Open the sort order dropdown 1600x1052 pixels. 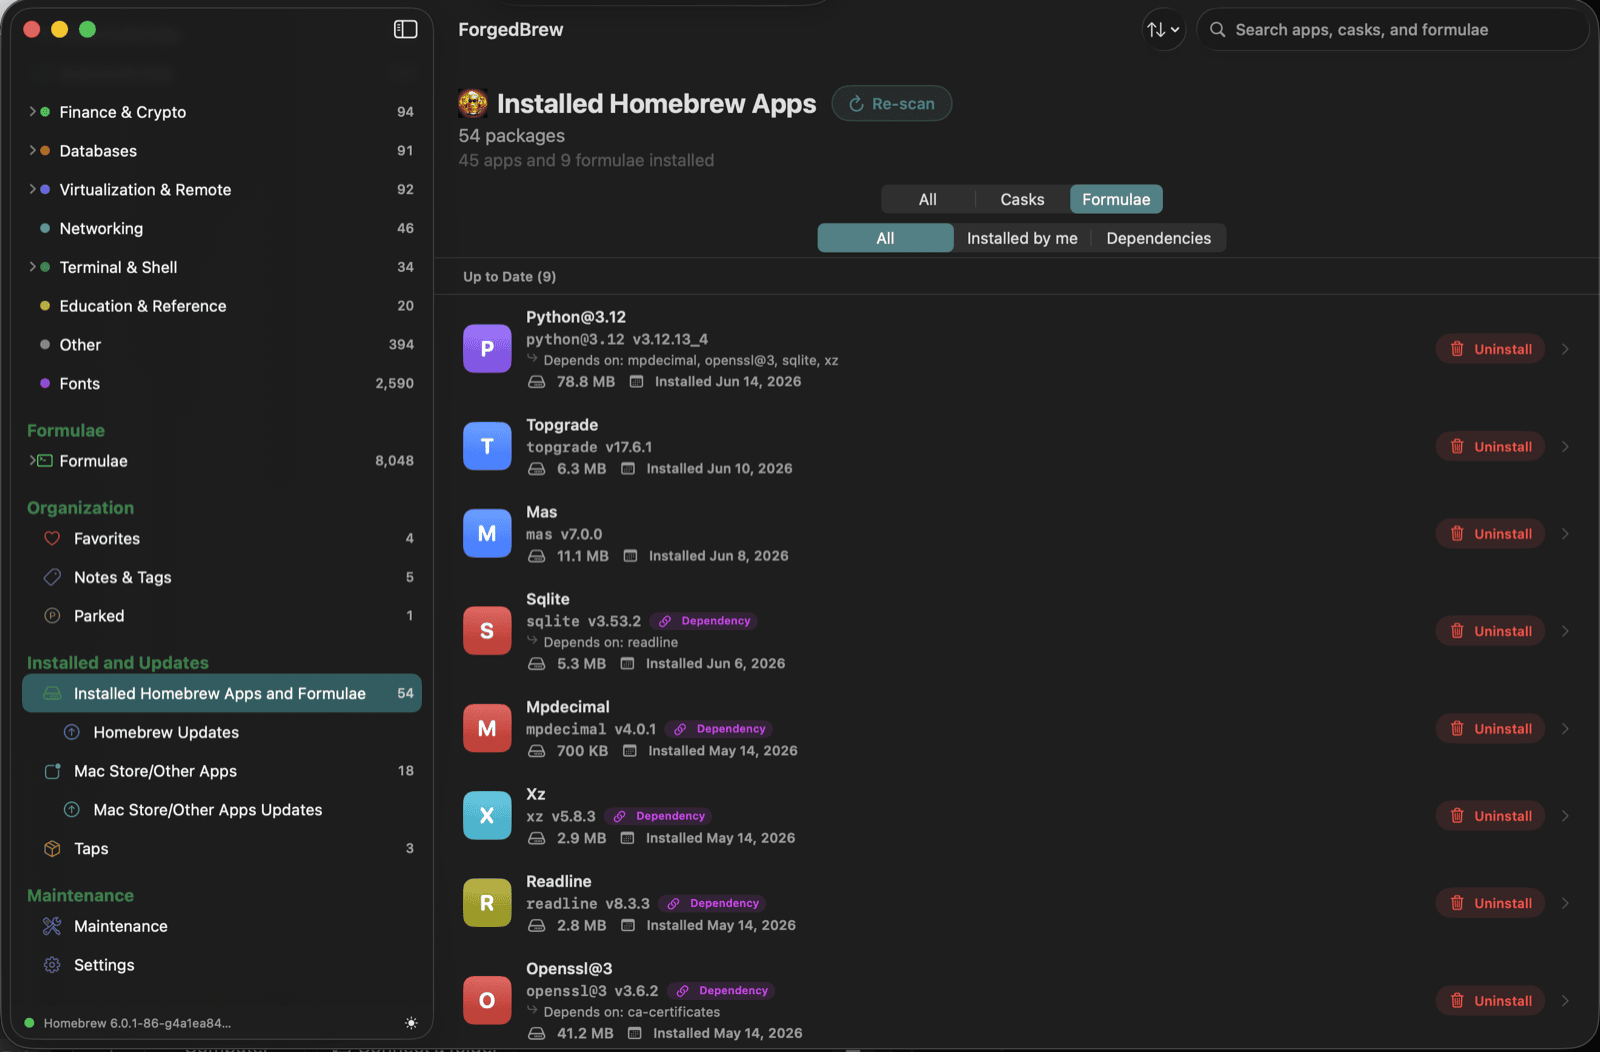1163,30
